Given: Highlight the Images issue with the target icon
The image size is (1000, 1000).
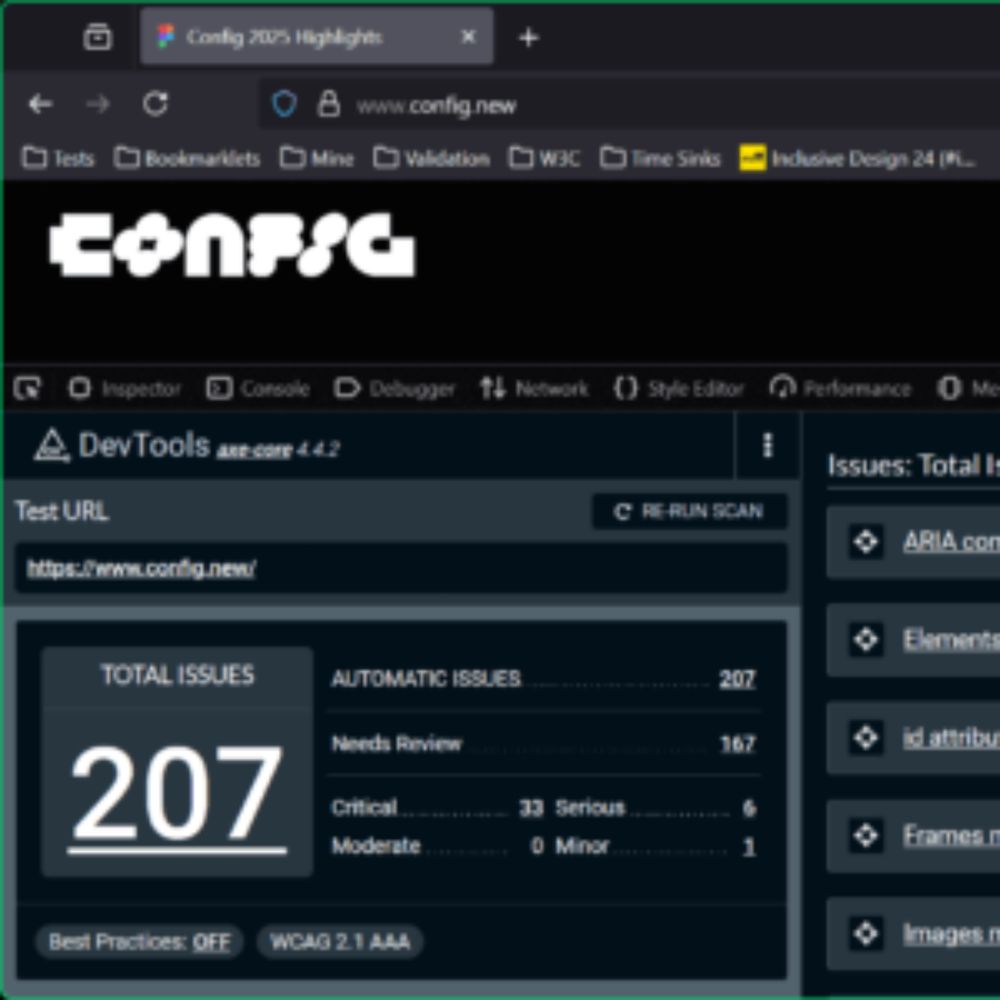Looking at the screenshot, I should pos(865,934).
